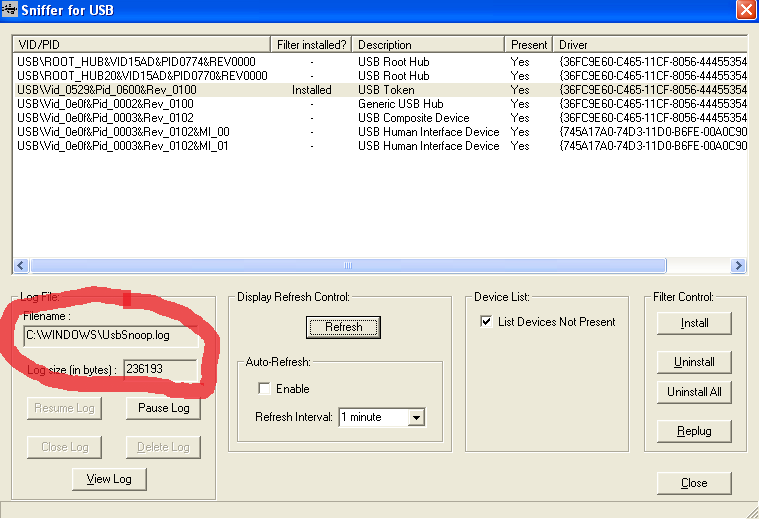Click the Filter installed? column header

tap(312, 45)
